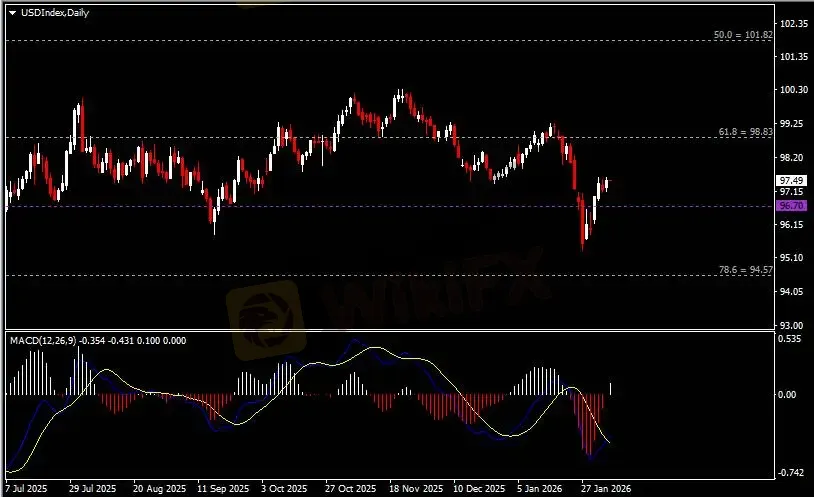Click the 18 Nov 2025 date label
The height and width of the screenshot is (497, 814).
click(416, 489)
